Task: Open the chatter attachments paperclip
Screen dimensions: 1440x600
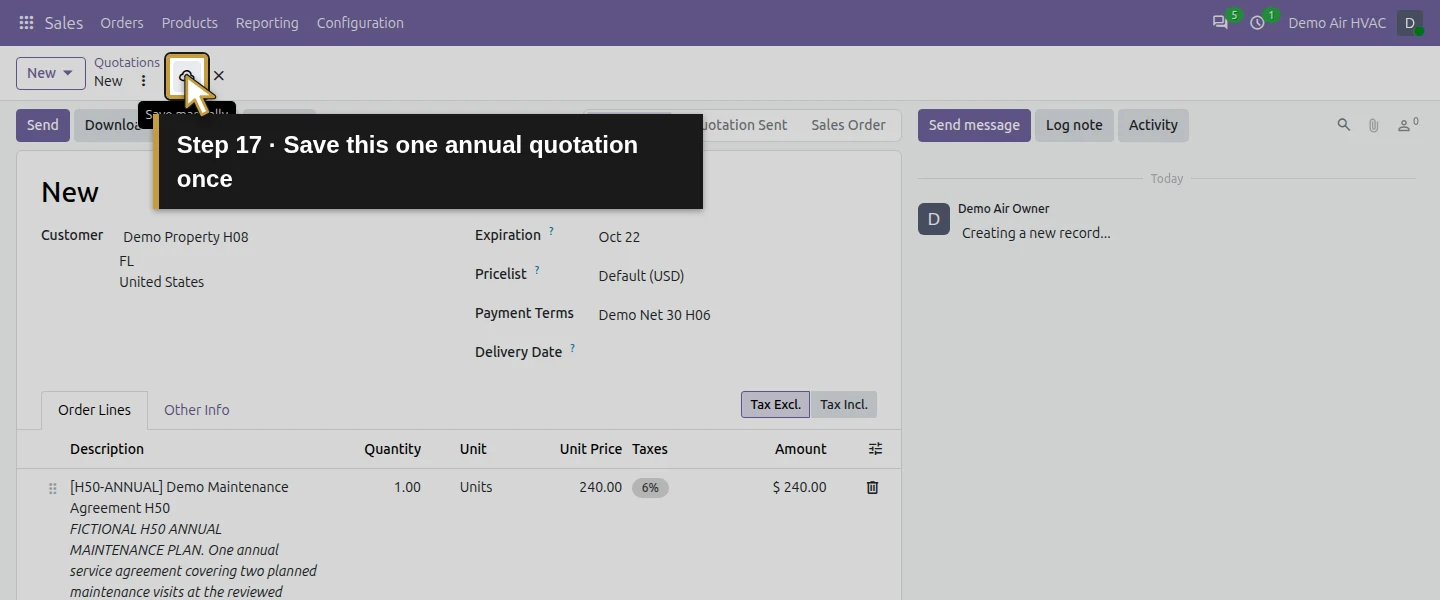Action: [1374, 125]
